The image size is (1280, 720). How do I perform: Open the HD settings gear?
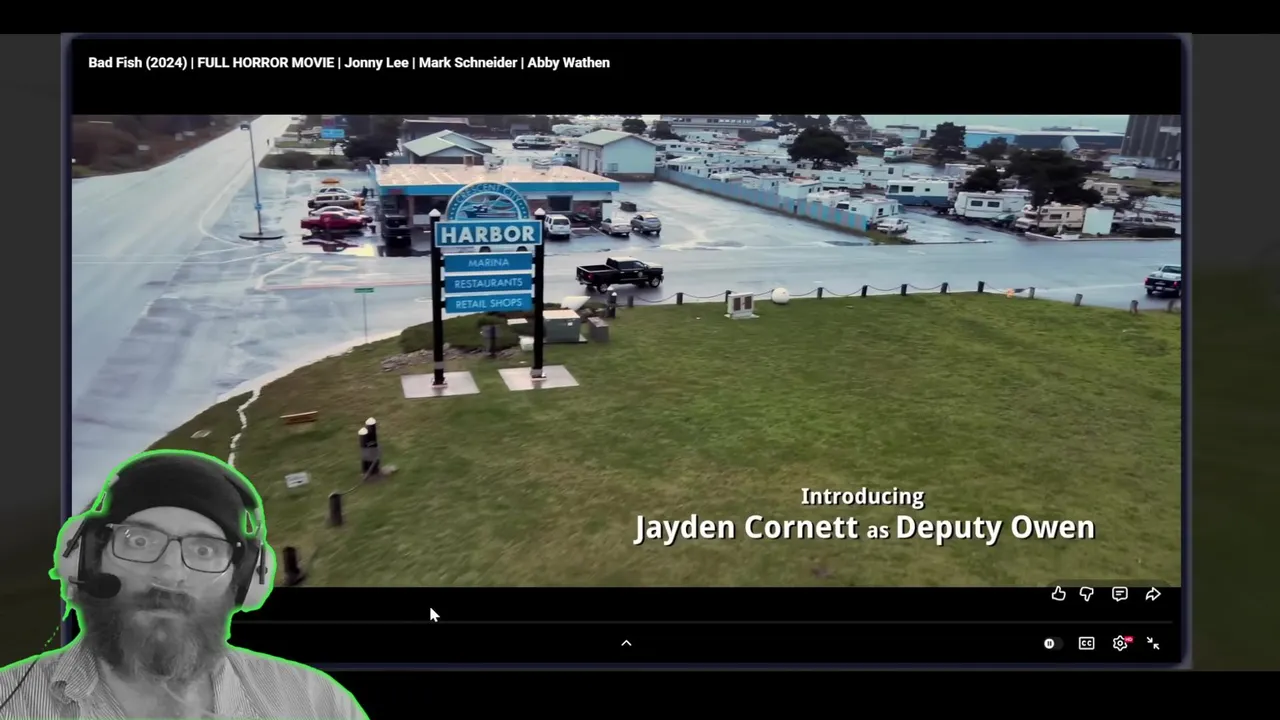(x=1121, y=643)
